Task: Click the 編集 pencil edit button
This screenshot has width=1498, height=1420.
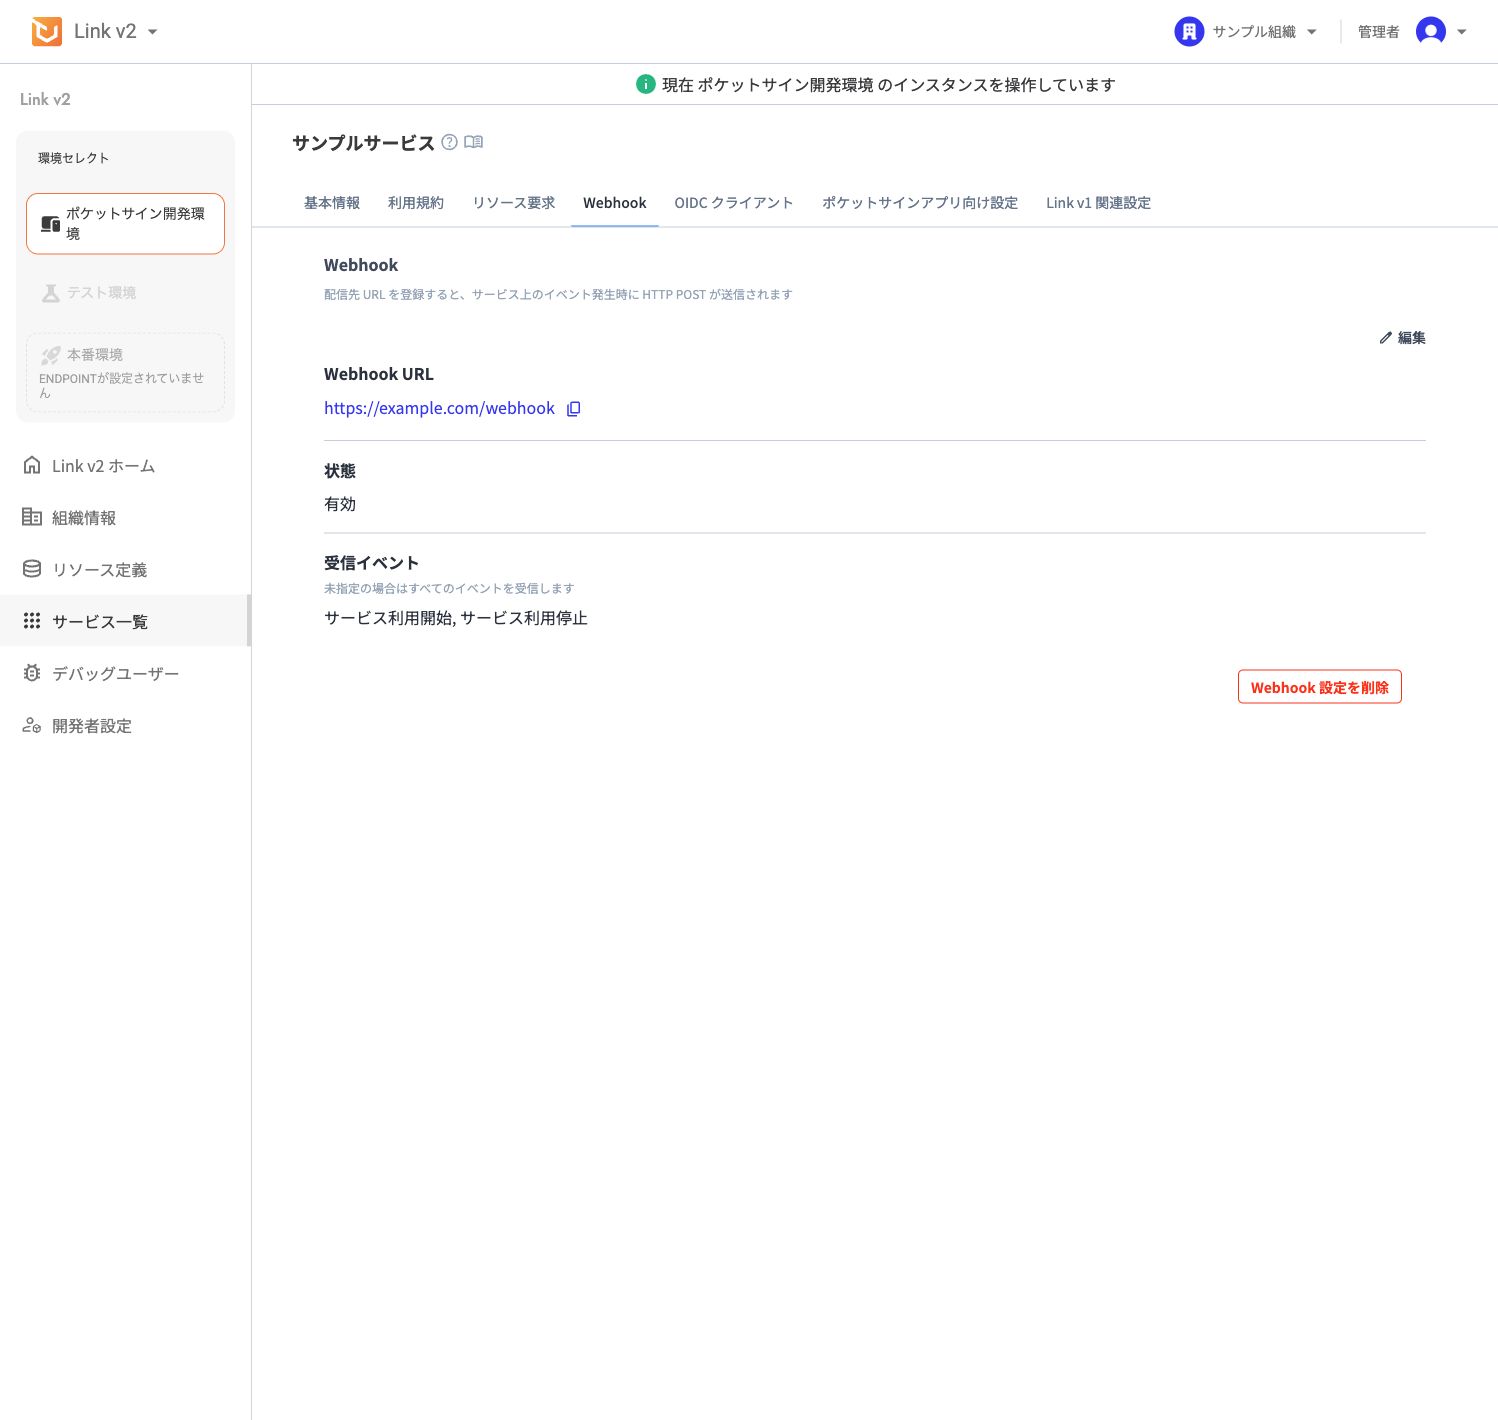Action: click(1402, 338)
